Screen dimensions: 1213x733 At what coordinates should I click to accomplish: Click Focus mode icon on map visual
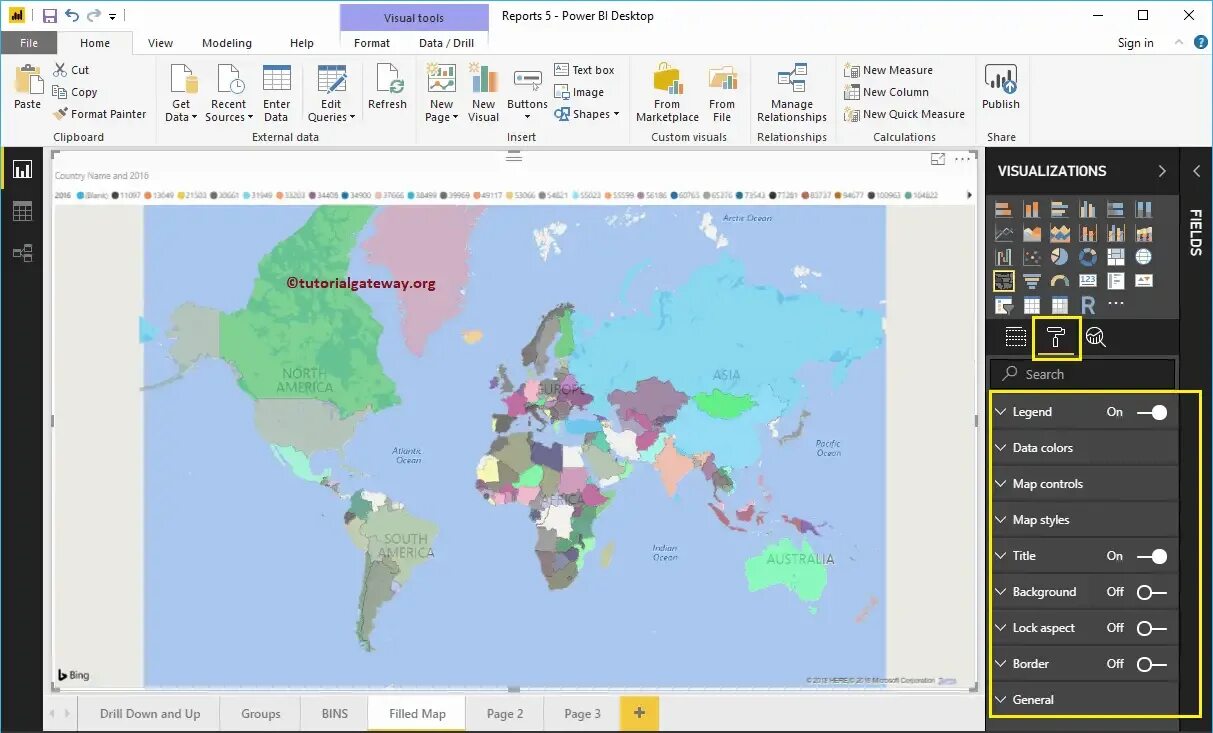pyautogui.click(x=938, y=159)
